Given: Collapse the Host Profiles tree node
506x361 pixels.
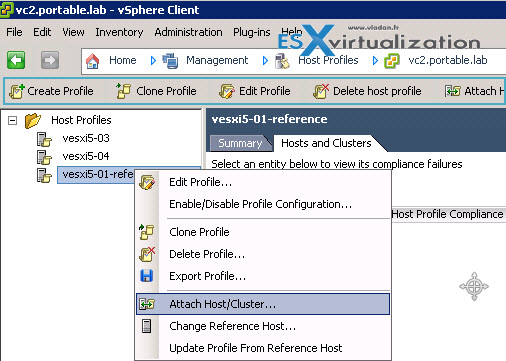Looking at the screenshot, I should pos(12,120).
